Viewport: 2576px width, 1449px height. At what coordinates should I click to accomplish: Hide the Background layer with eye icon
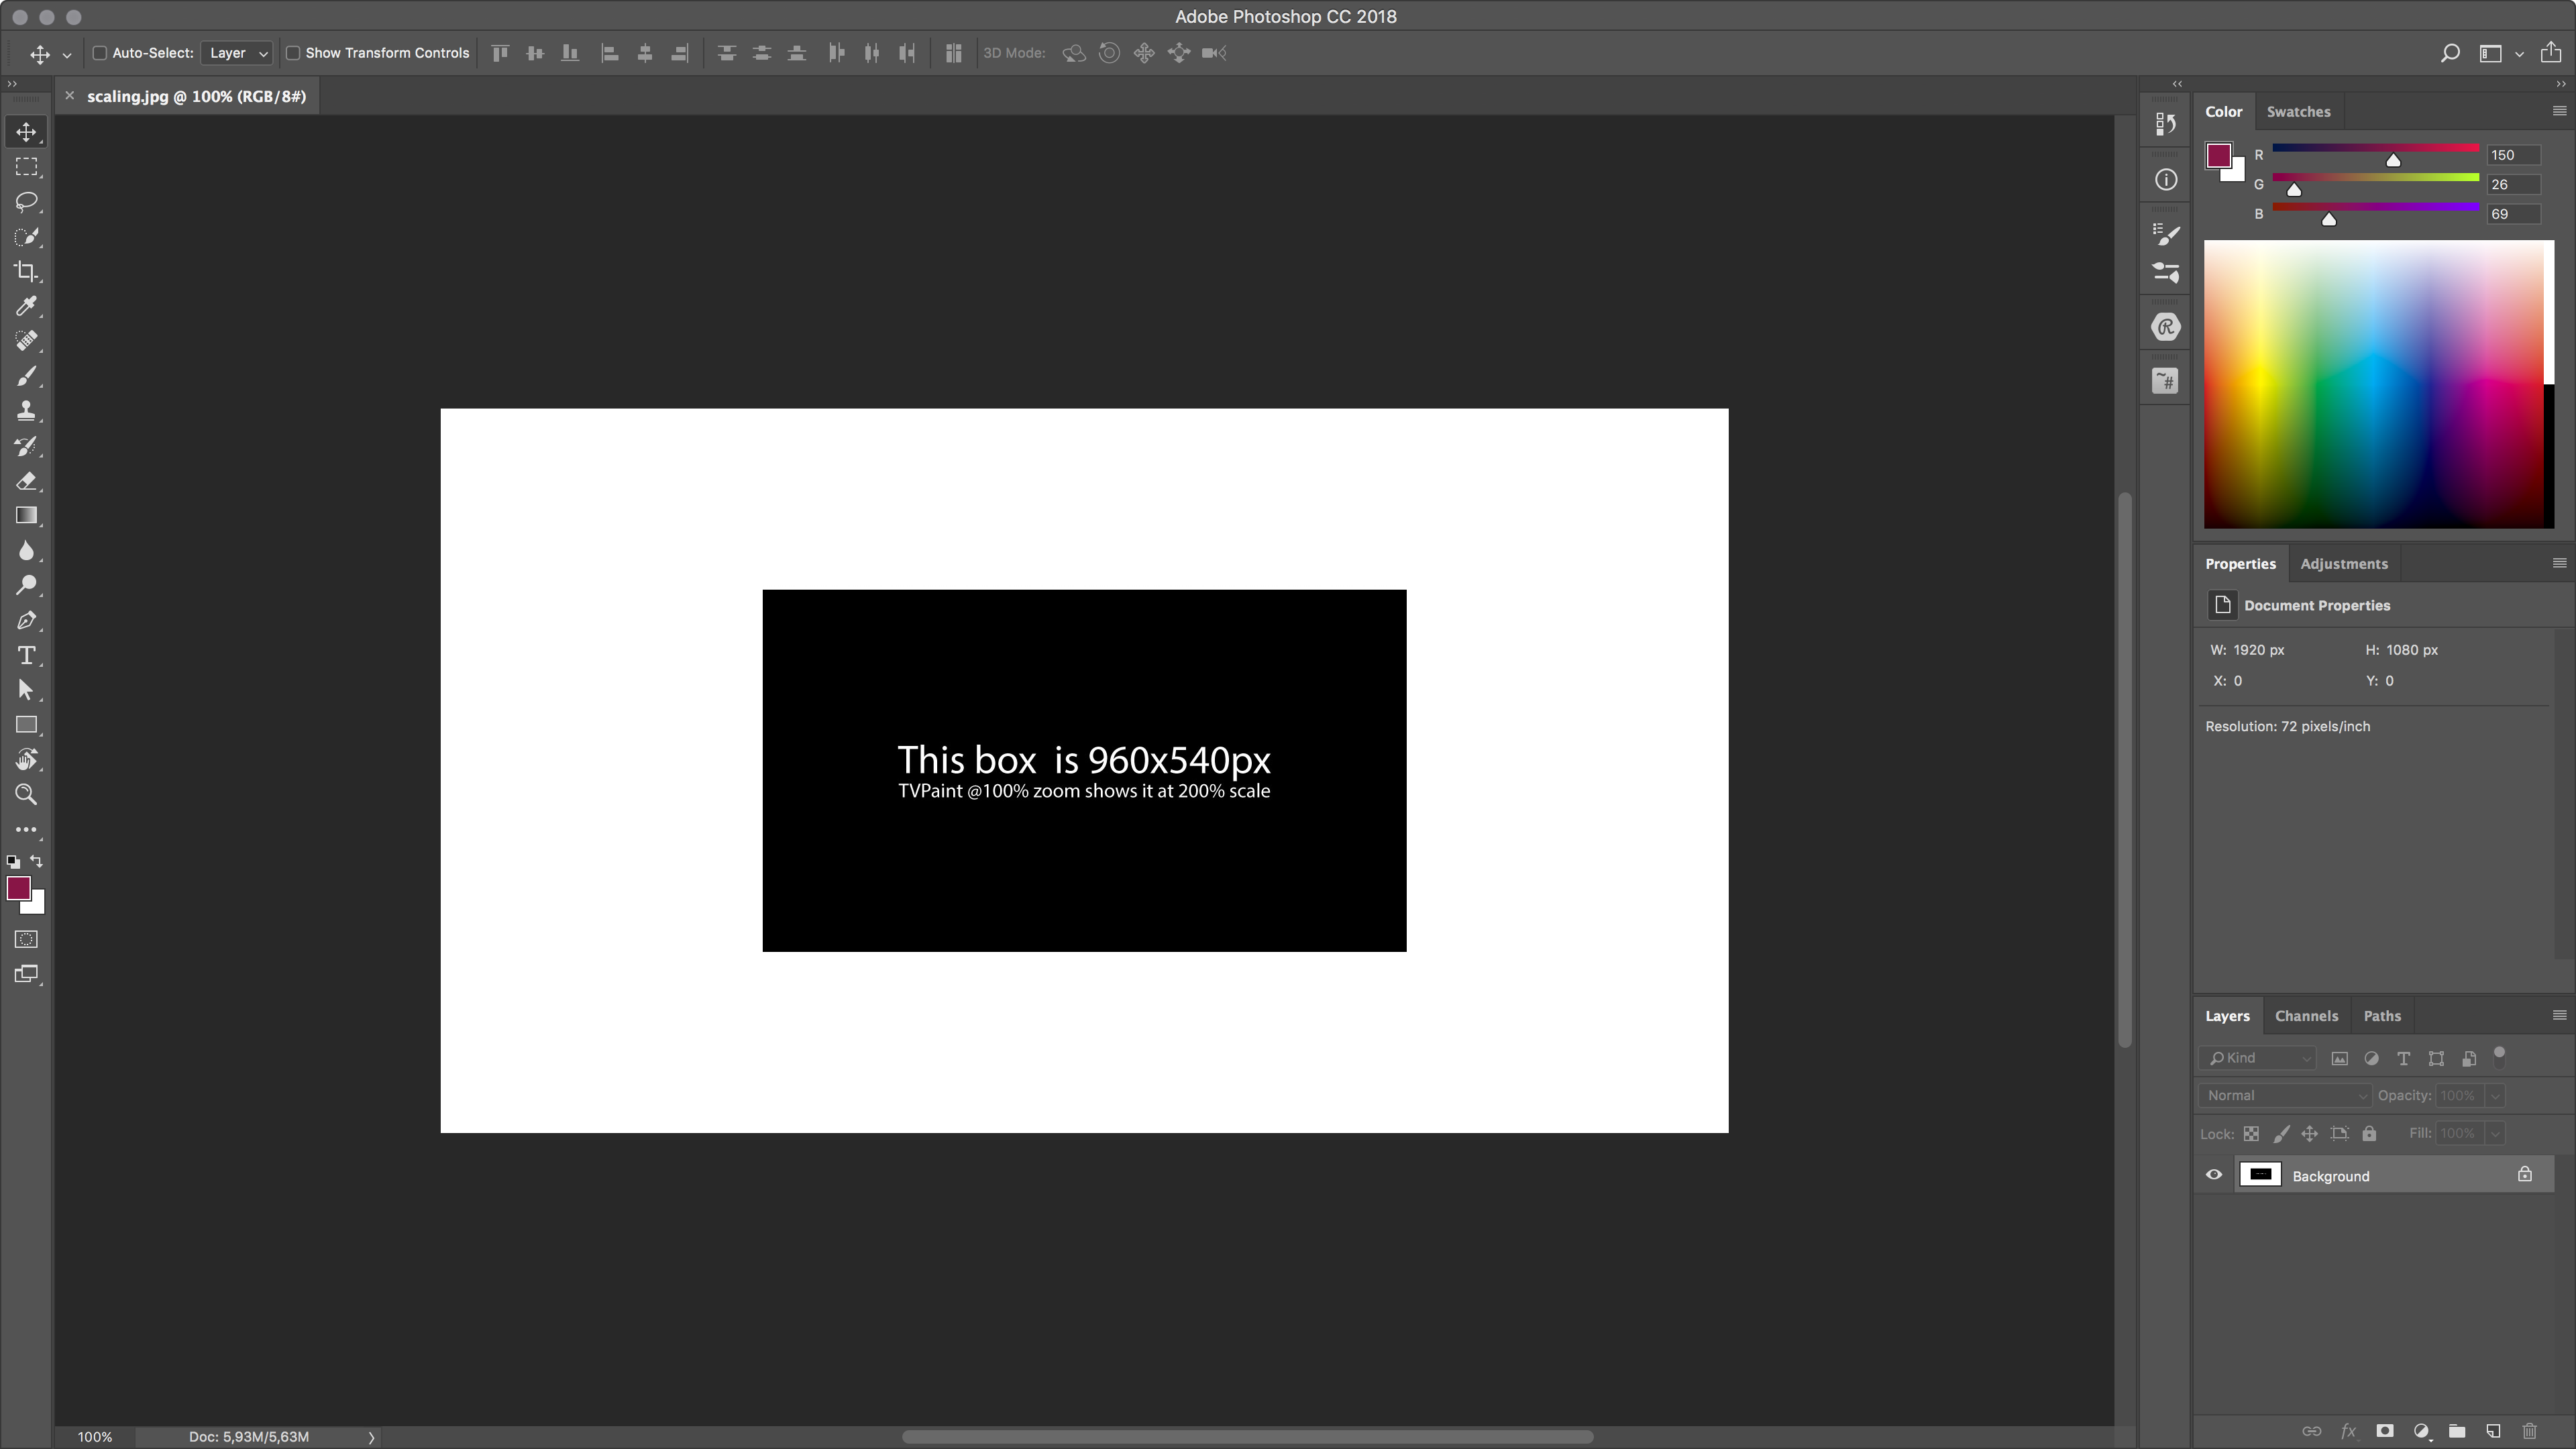pos(2214,1175)
